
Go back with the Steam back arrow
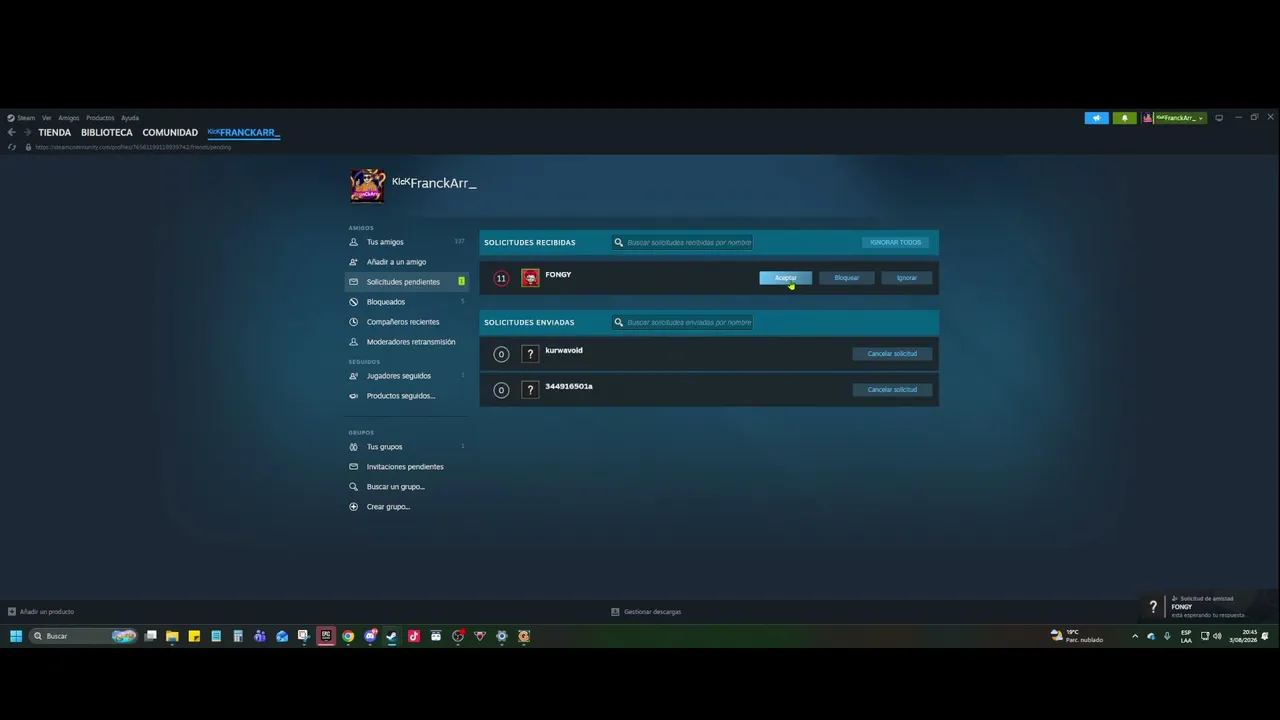(x=12, y=132)
